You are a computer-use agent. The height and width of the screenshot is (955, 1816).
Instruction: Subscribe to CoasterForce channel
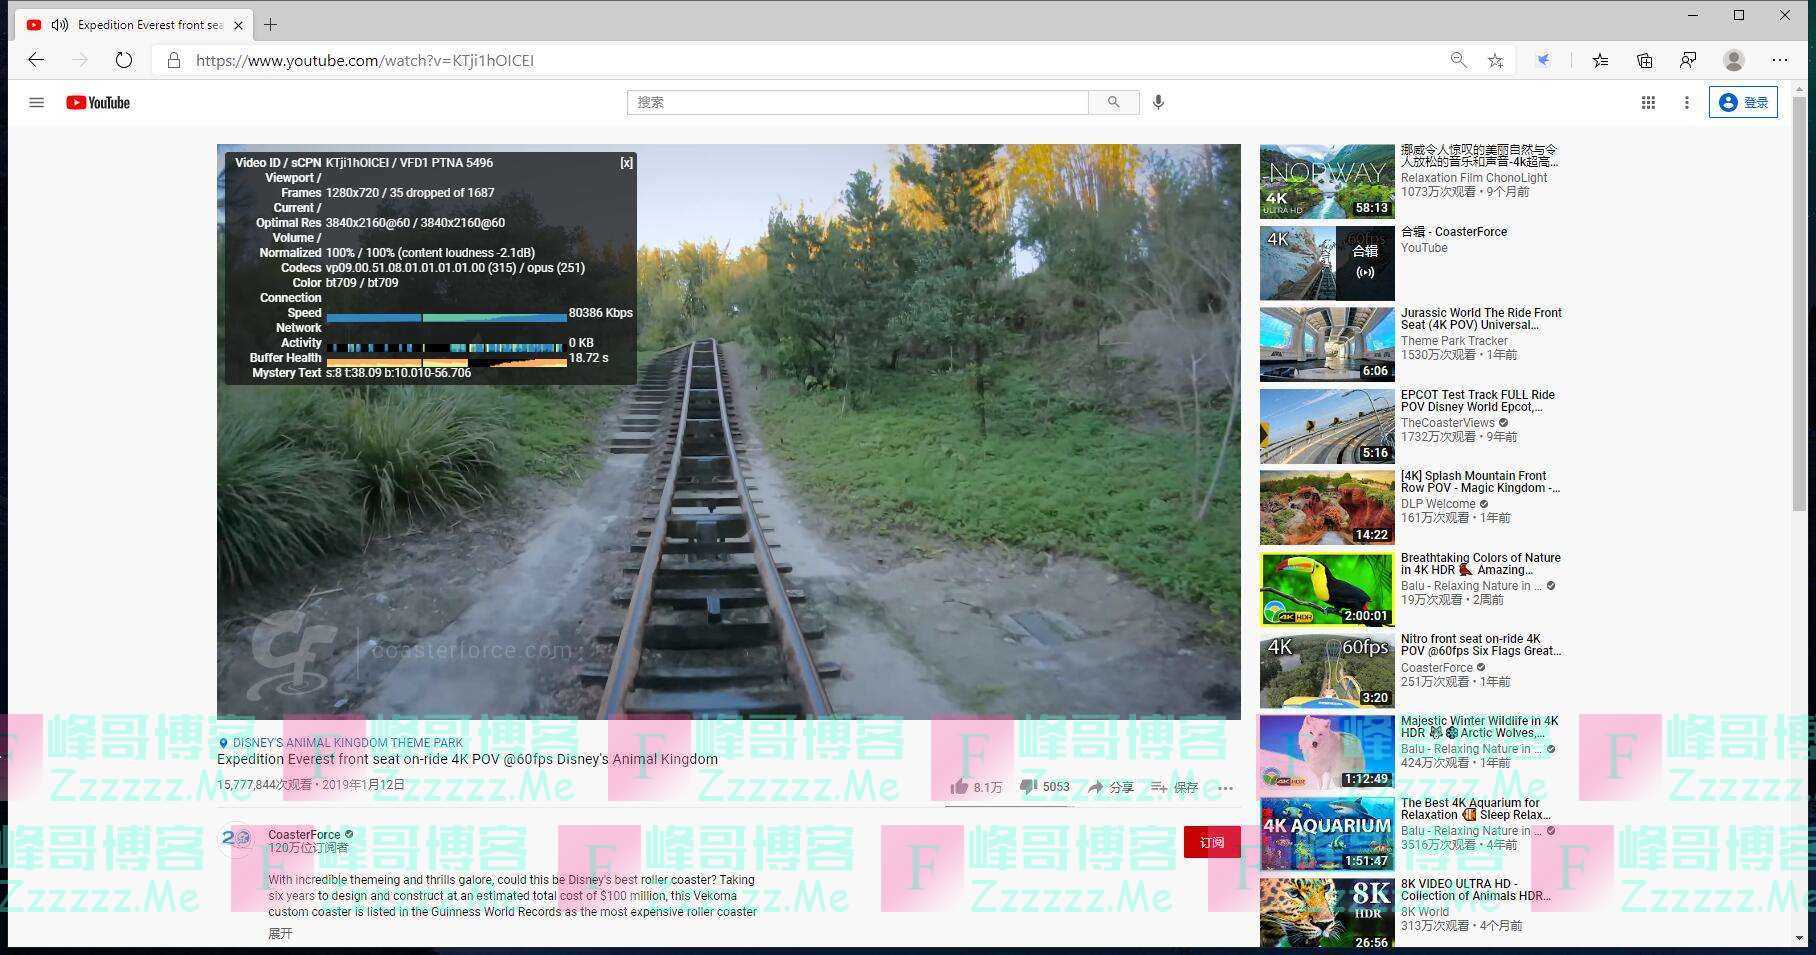(x=1211, y=842)
